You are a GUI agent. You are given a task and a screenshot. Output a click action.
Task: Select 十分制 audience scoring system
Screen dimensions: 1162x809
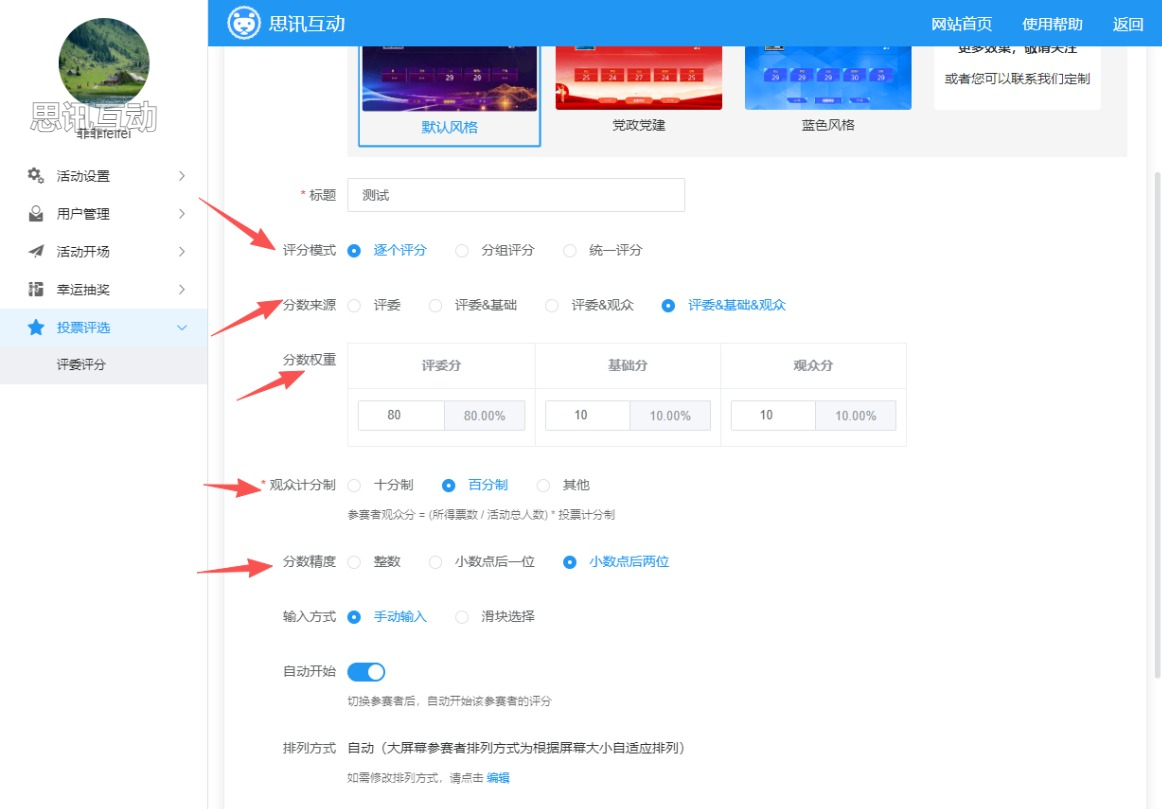pos(354,485)
